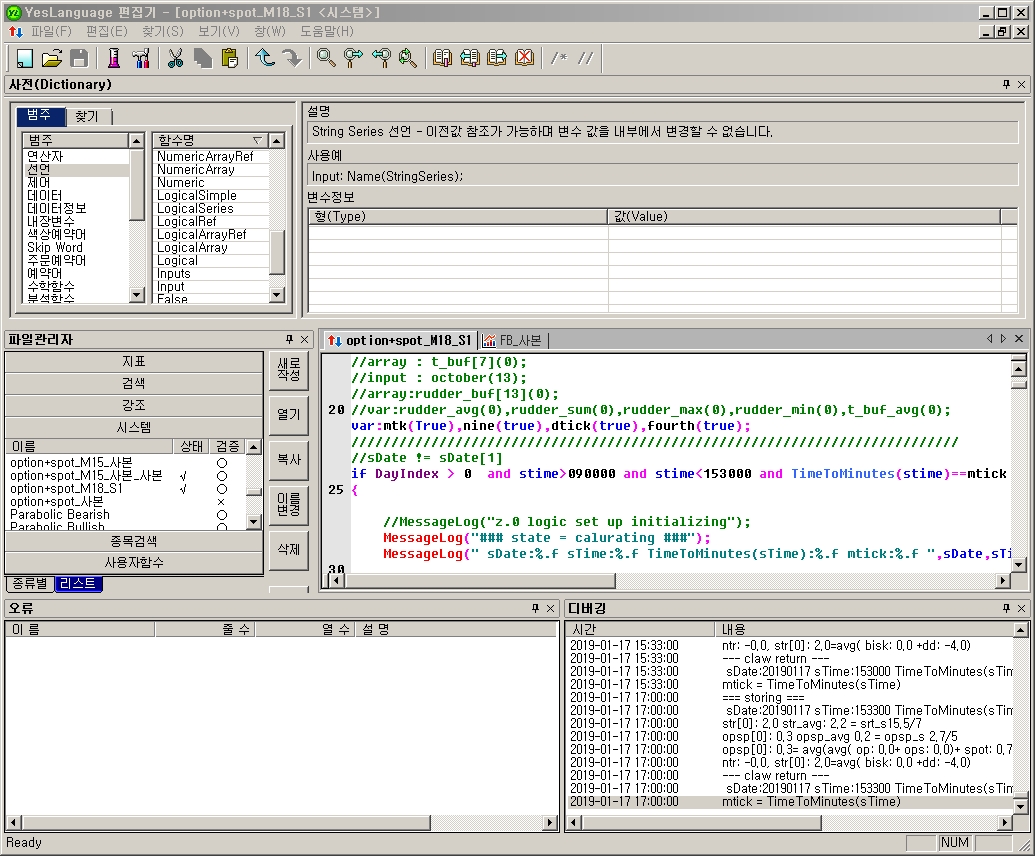Toggle the pushpin on 디버깅 panel
The width and height of the screenshot is (1035, 856).
(1006, 608)
